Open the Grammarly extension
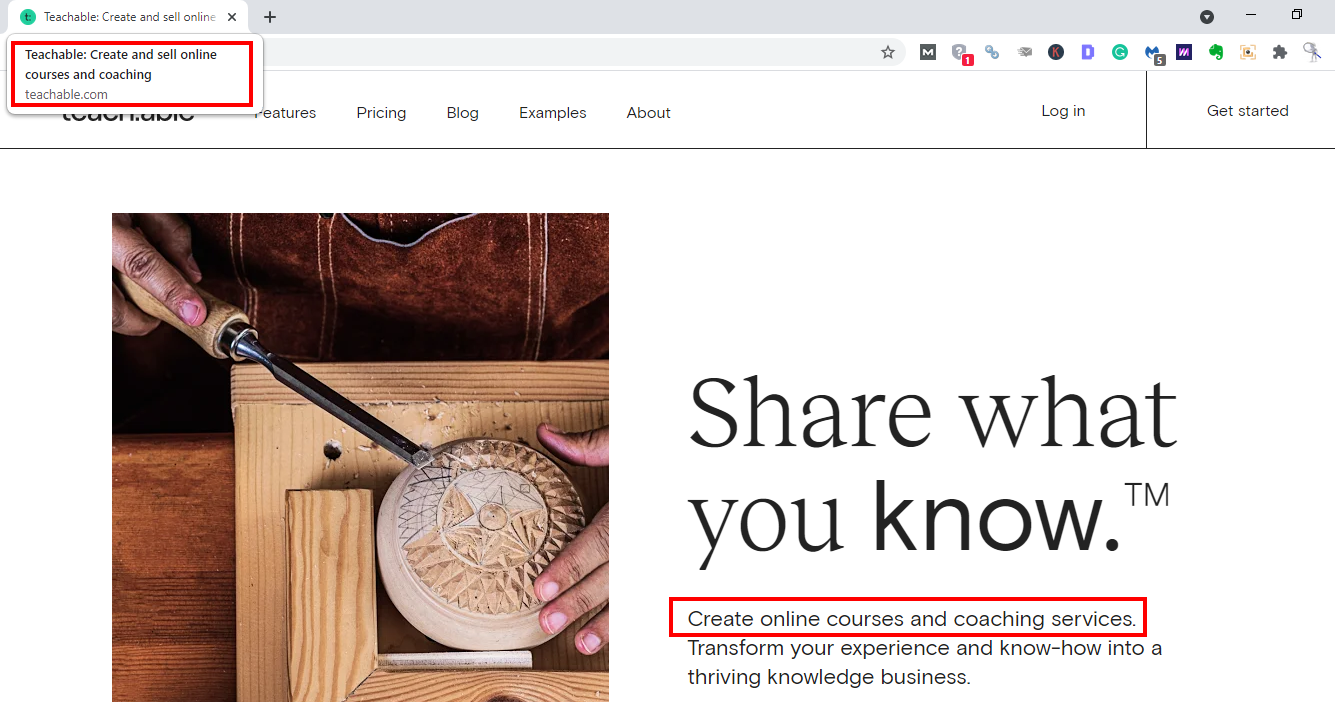 (x=1120, y=52)
